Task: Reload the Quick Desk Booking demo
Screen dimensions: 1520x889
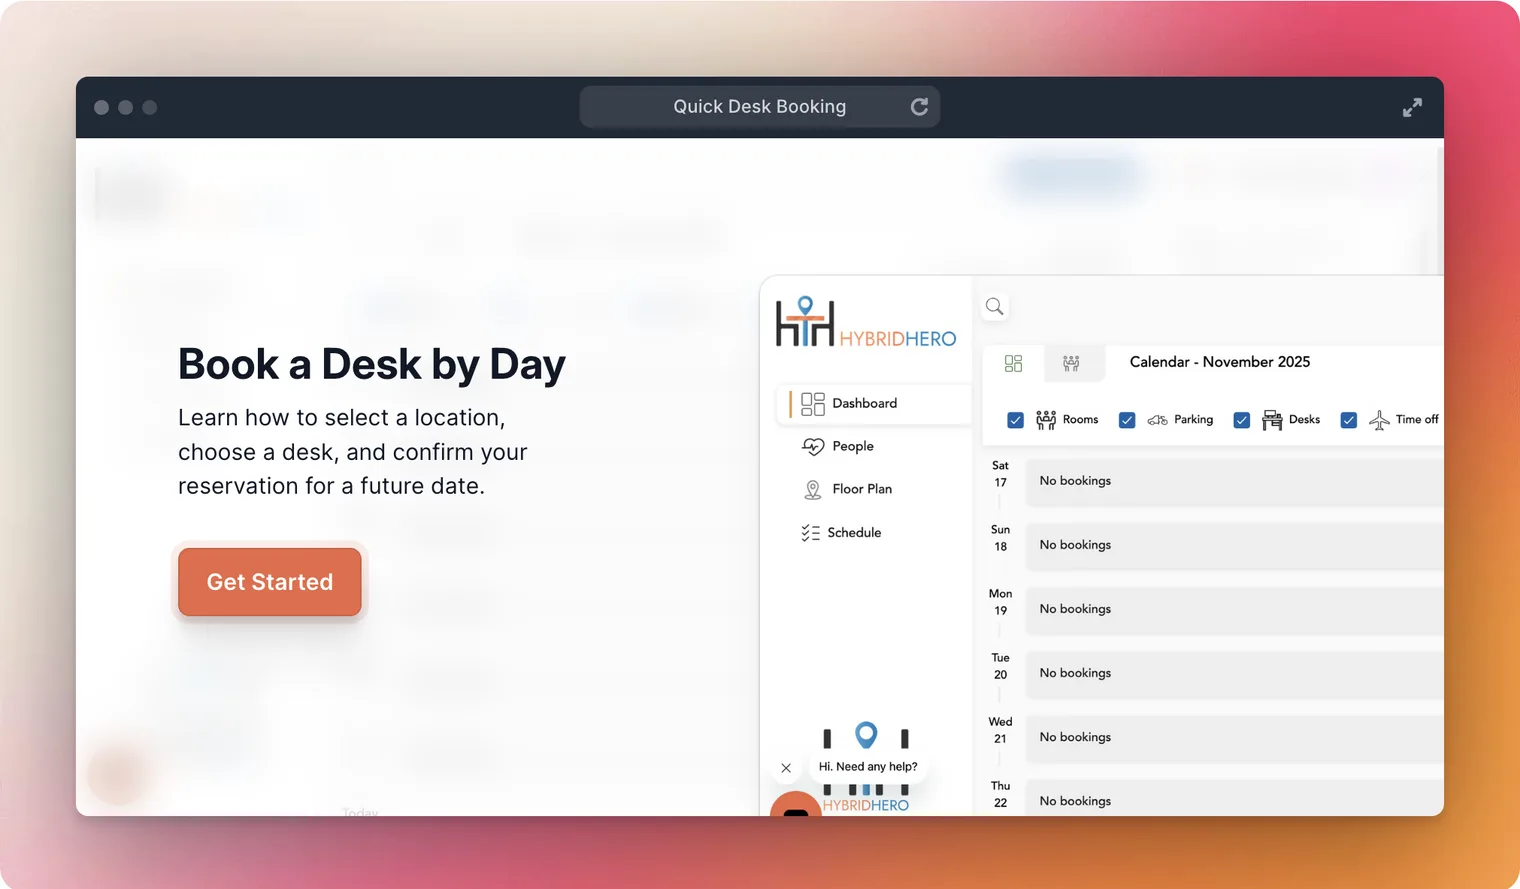Action: (919, 107)
